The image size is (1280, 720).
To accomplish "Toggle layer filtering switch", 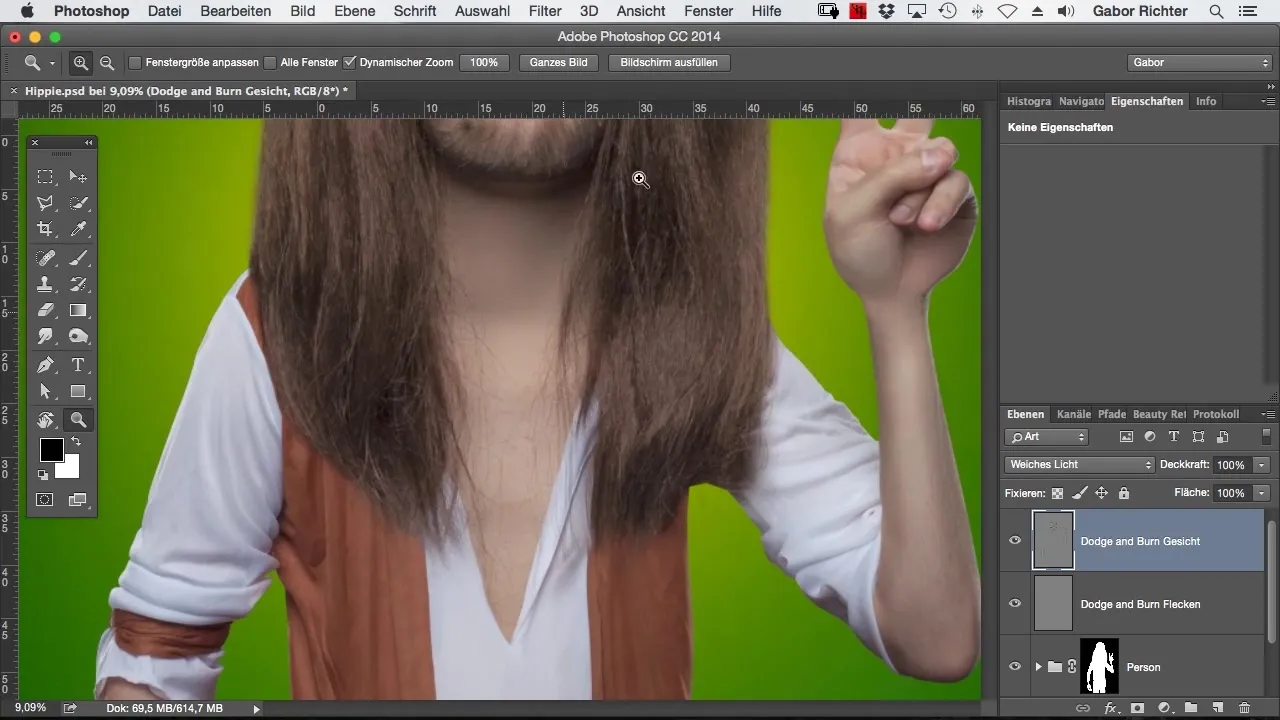I will [x=1266, y=436].
